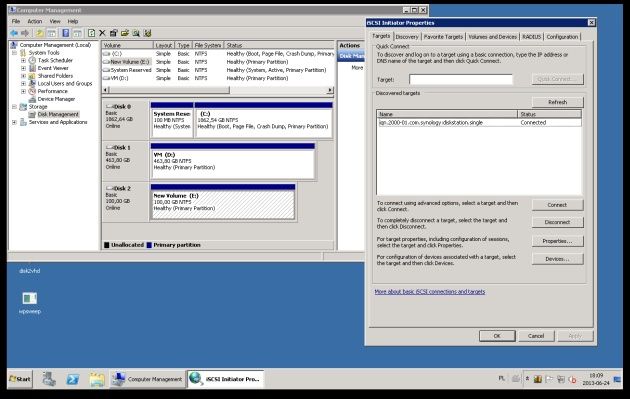Click the Refresh toolbar icon in Computer Management

[91, 33]
